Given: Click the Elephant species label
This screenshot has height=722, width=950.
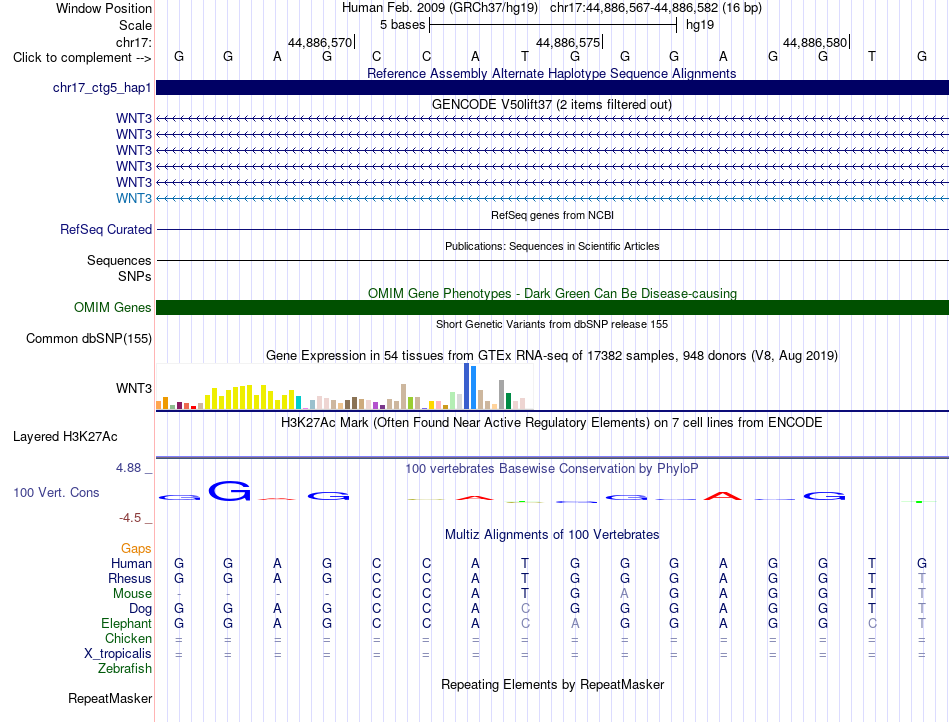Looking at the screenshot, I should tap(126, 623).
